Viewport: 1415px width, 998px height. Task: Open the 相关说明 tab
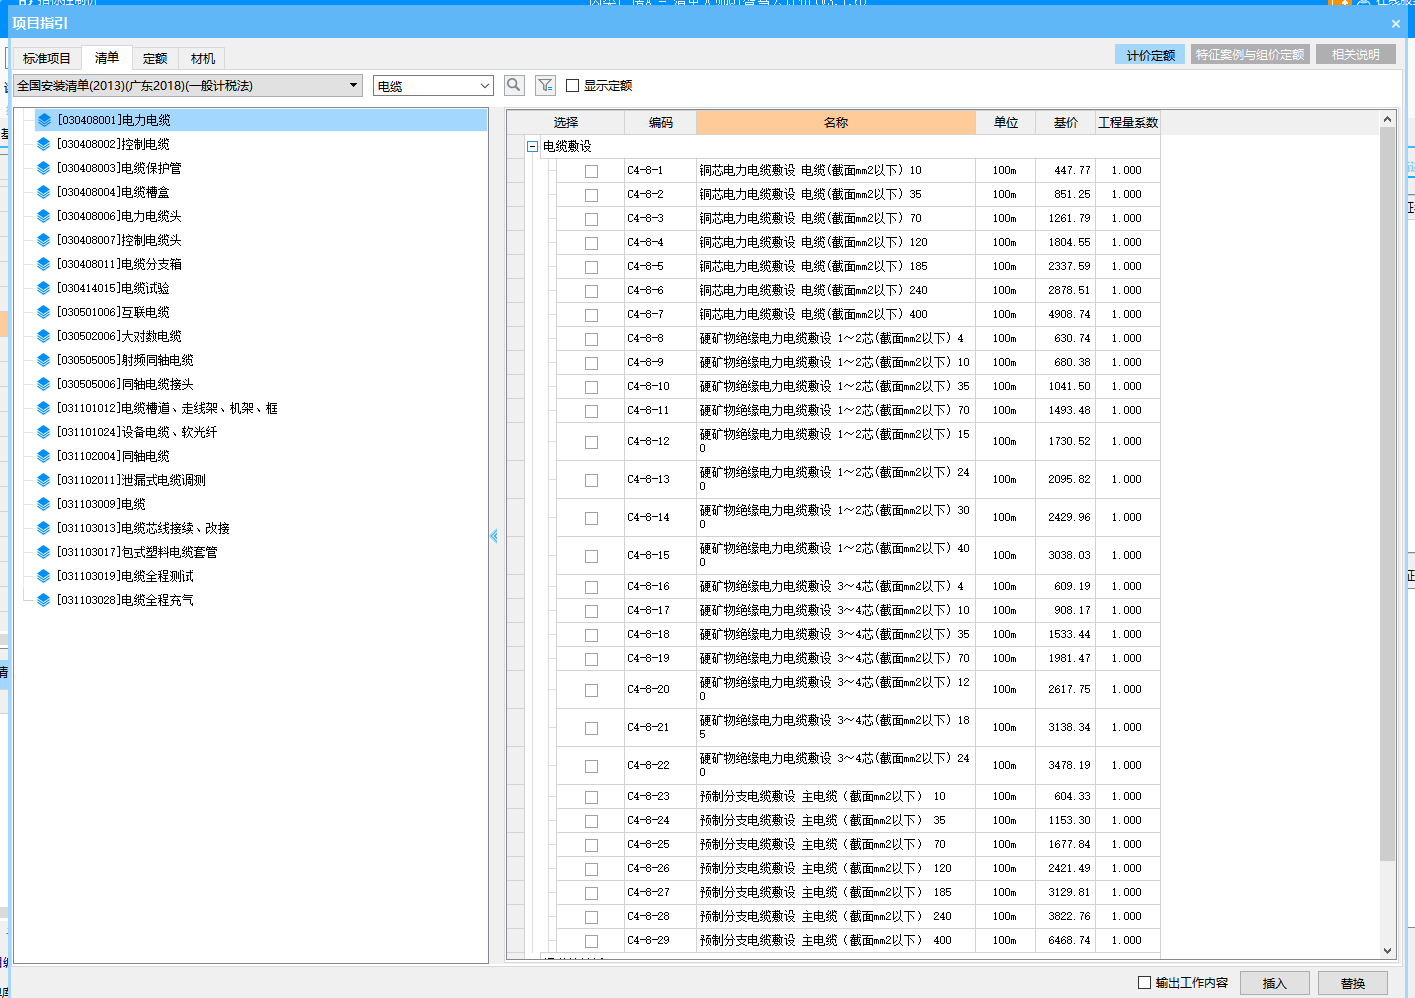[1356, 55]
